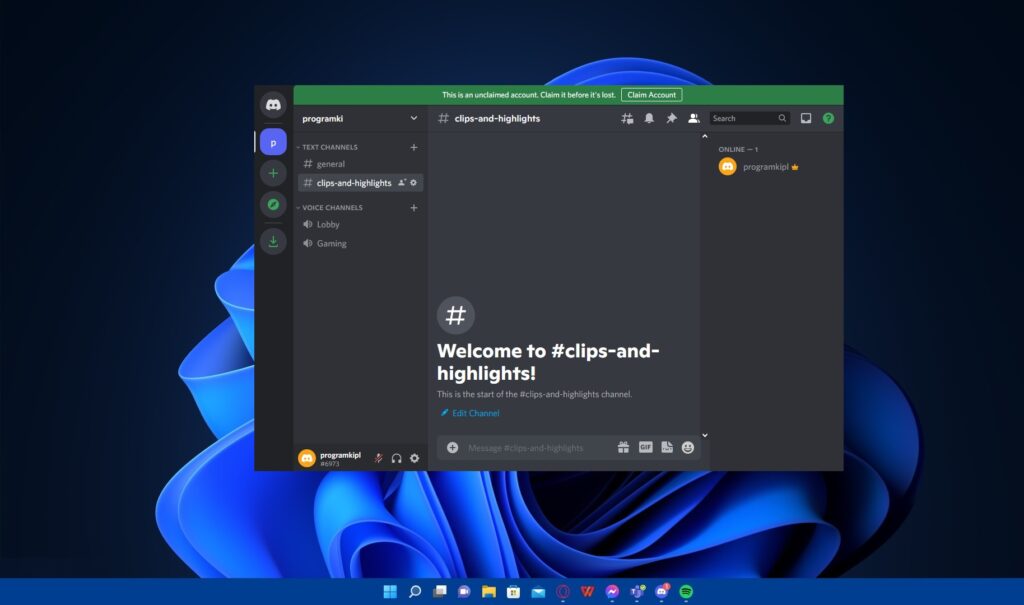Join the Gaming voice channel

[x=360, y=243]
